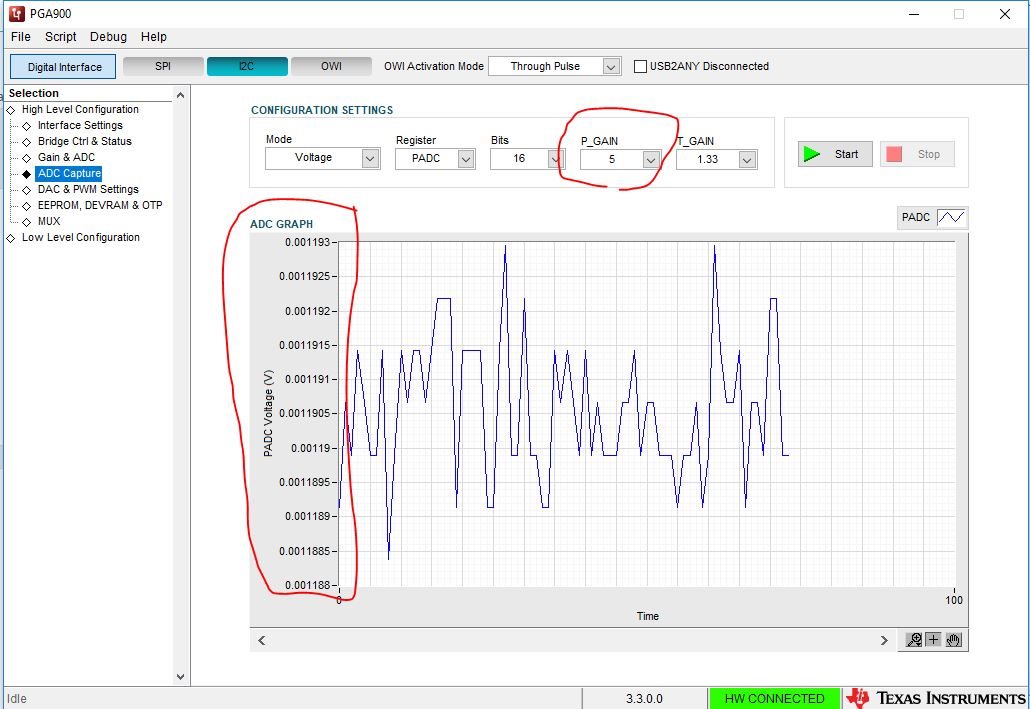Select the zoom magnifier tool below the graph
Screen dimensions: 1030x709
pyautogui.click(x=912, y=638)
